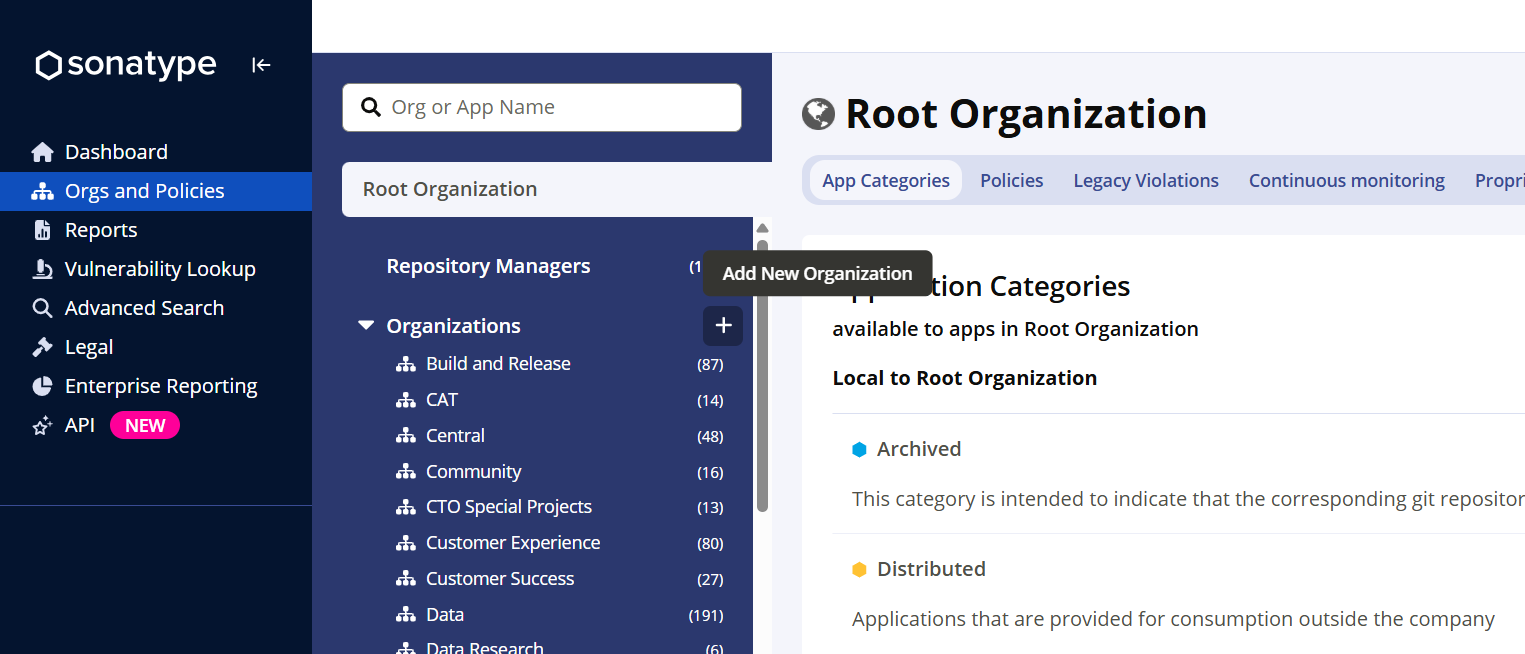The height and width of the screenshot is (654, 1525).
Task: Click the Central organization icon
Action: 405,437
